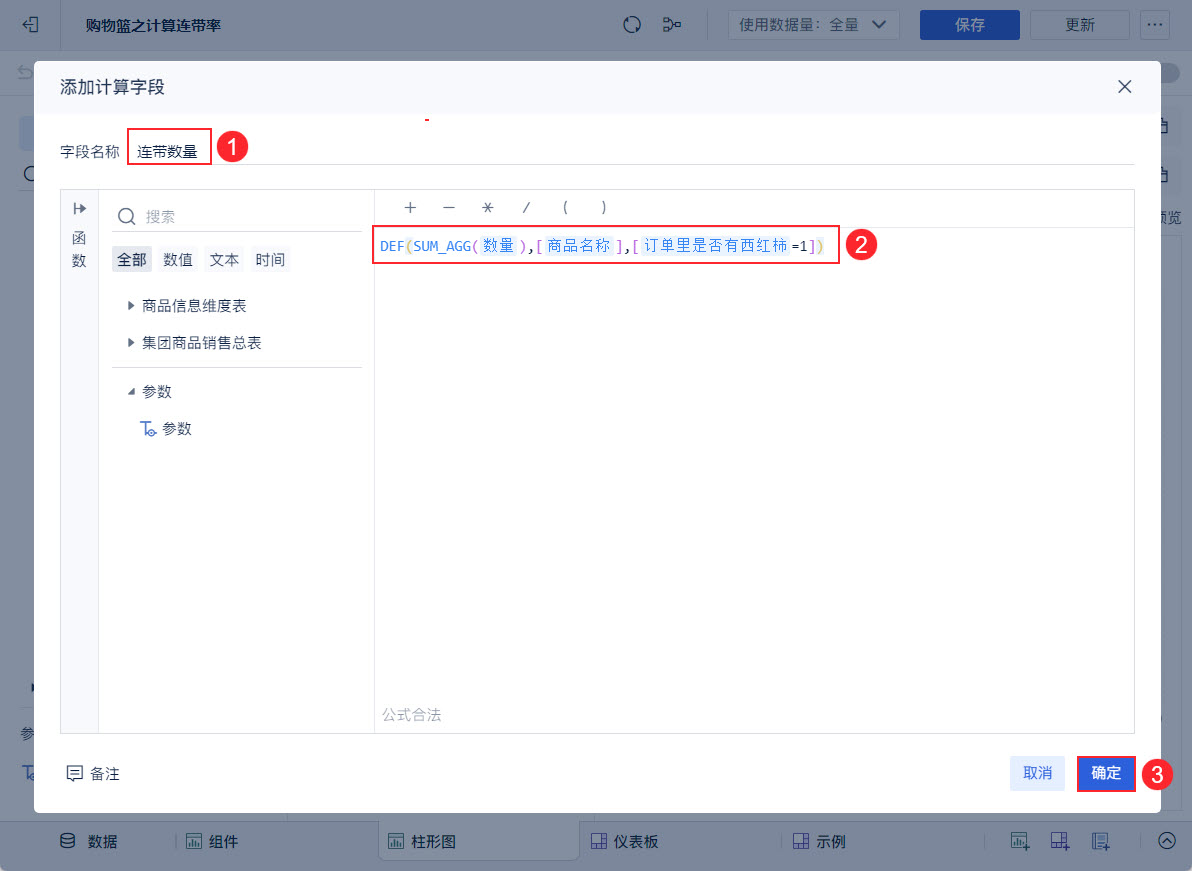The width and height of the screenshot is (1192, 871).
Task: Click the 组件 tab label in bottom bar
Action: 224,841
